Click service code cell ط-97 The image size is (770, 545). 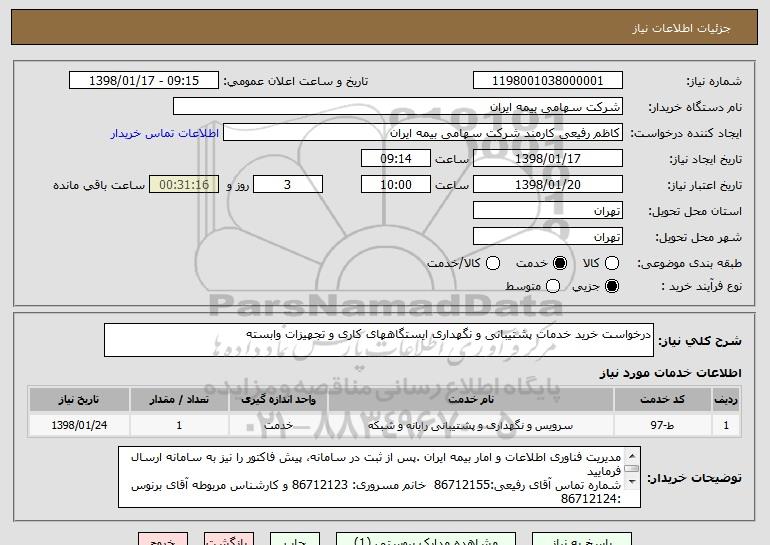pos(662,425)
